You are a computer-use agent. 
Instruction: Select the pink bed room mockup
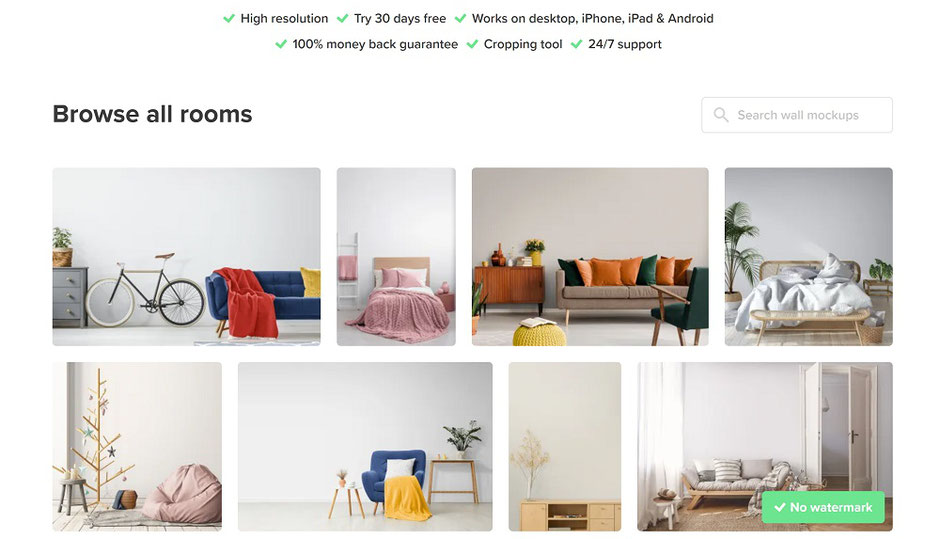click(396, 257)
